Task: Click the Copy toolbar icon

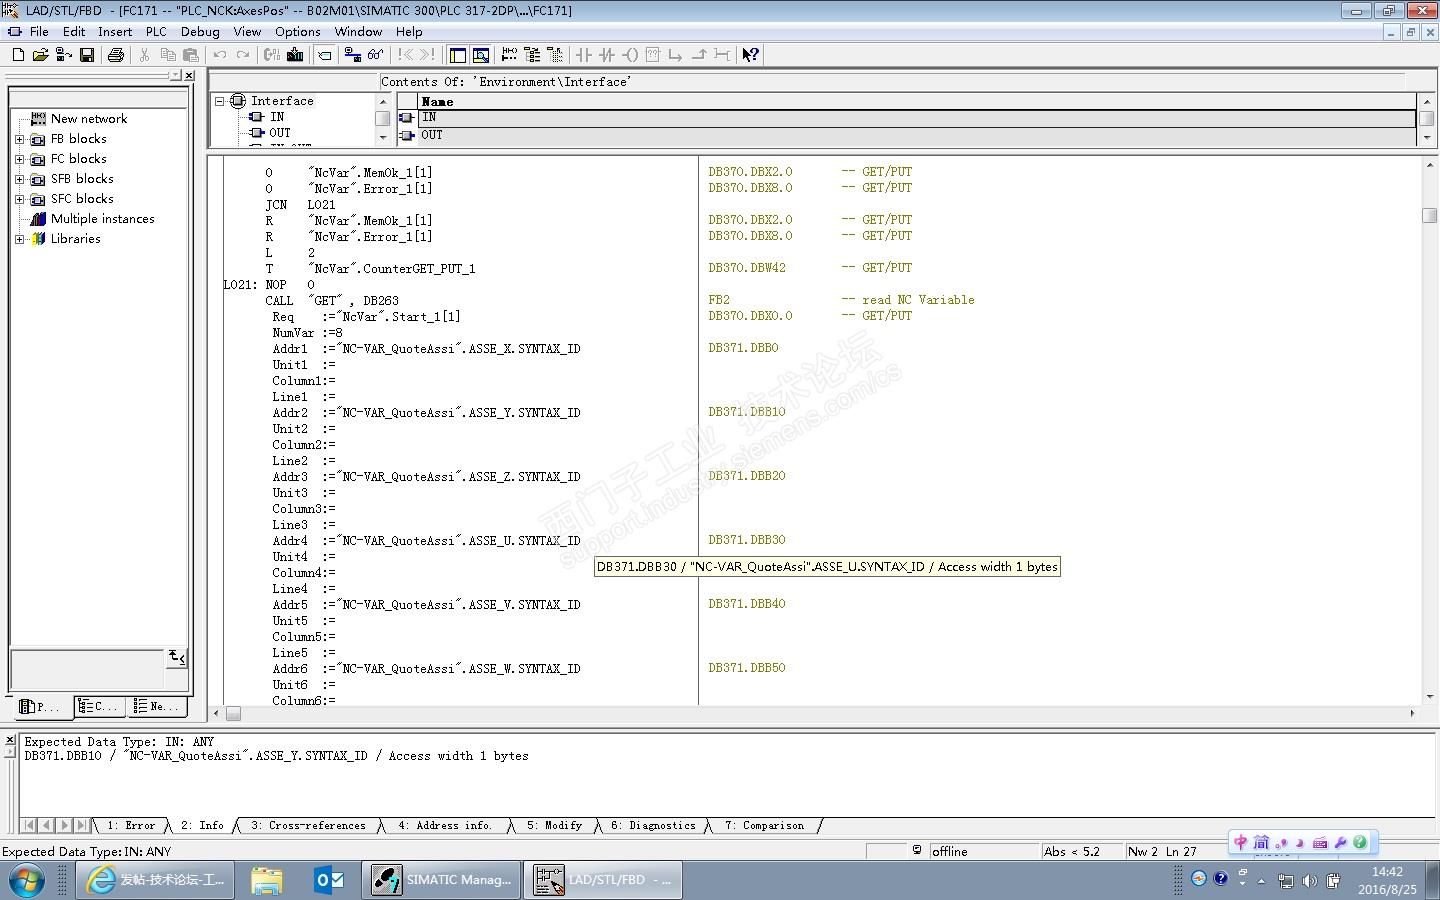Action: pyautogui.click(x=168, y=55)
